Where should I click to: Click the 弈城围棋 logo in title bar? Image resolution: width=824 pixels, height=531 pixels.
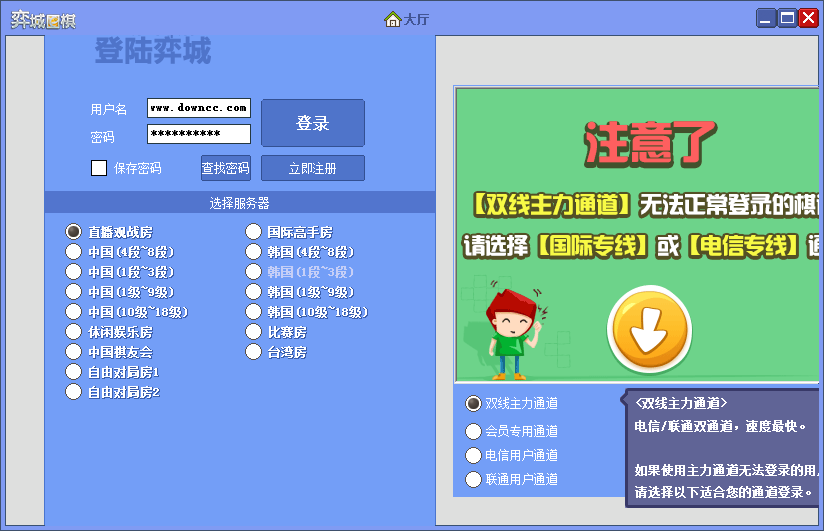coord(43,19)
